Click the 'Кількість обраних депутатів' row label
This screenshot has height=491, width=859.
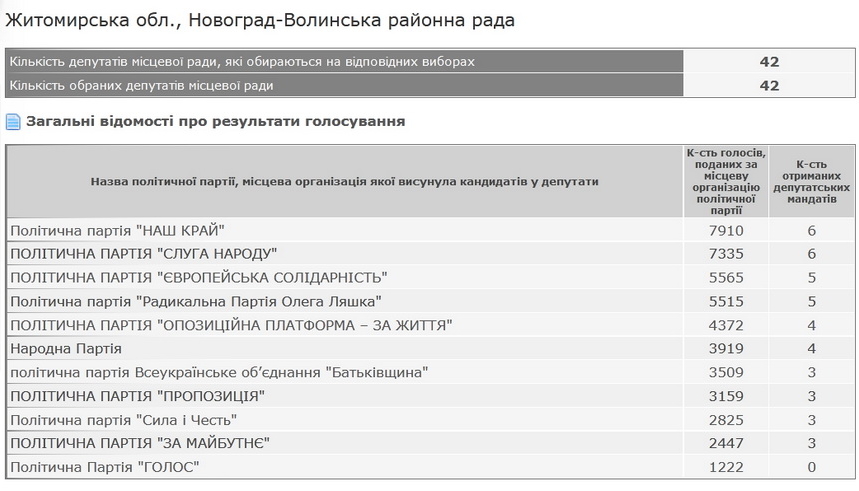tap(142, 86)
